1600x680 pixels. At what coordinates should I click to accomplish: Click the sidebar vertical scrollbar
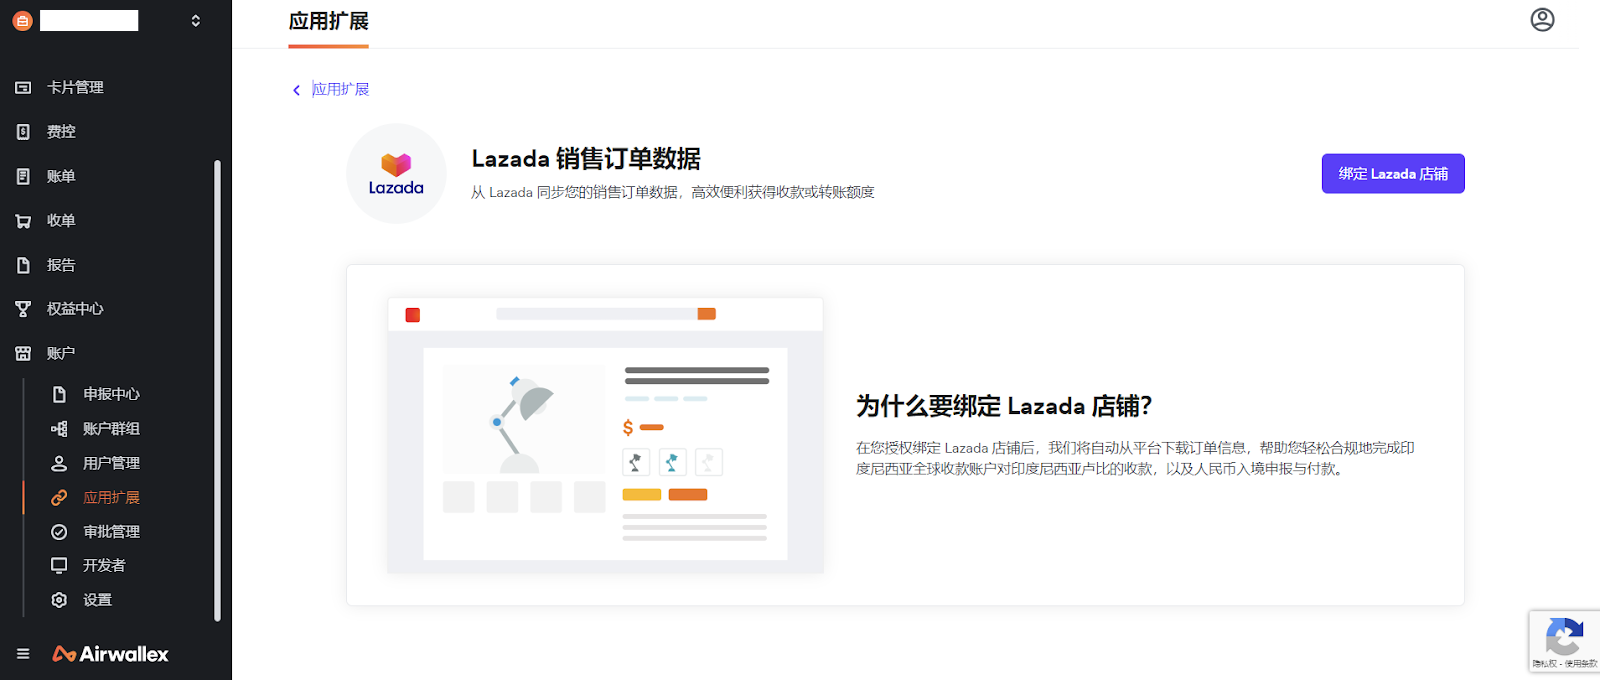pos(217,390)
